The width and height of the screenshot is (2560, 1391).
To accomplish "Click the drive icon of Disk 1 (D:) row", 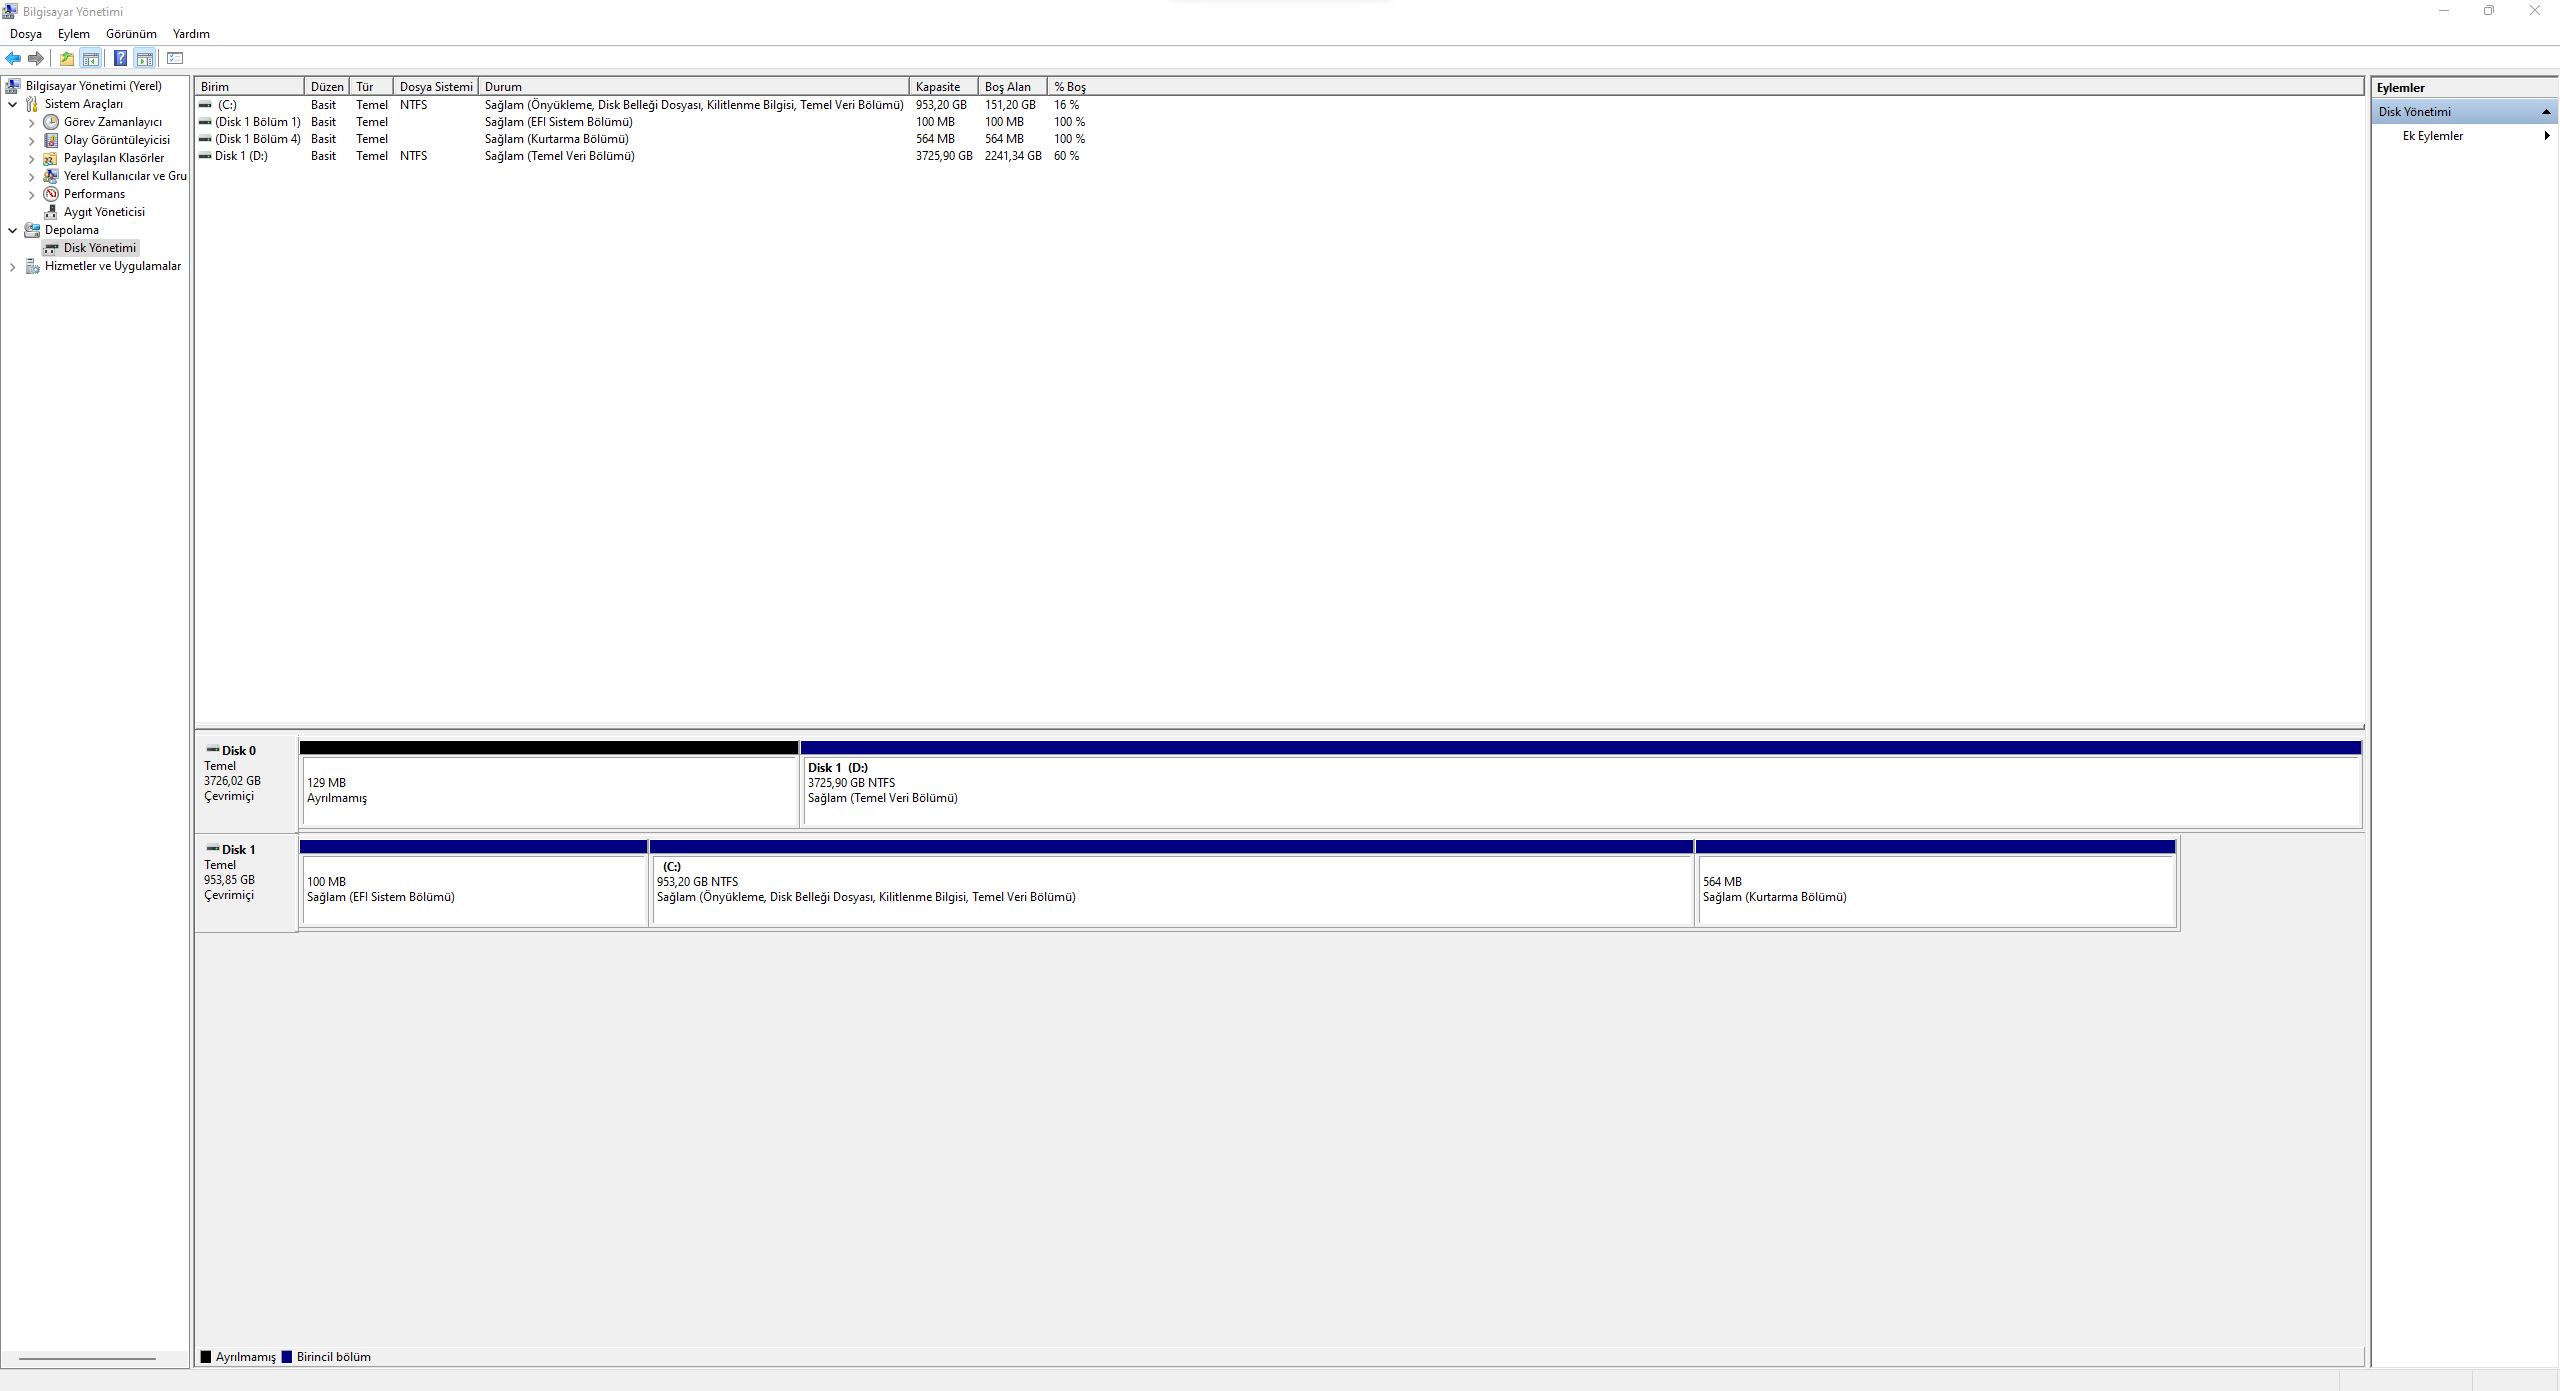I will (x=205, y=156).
